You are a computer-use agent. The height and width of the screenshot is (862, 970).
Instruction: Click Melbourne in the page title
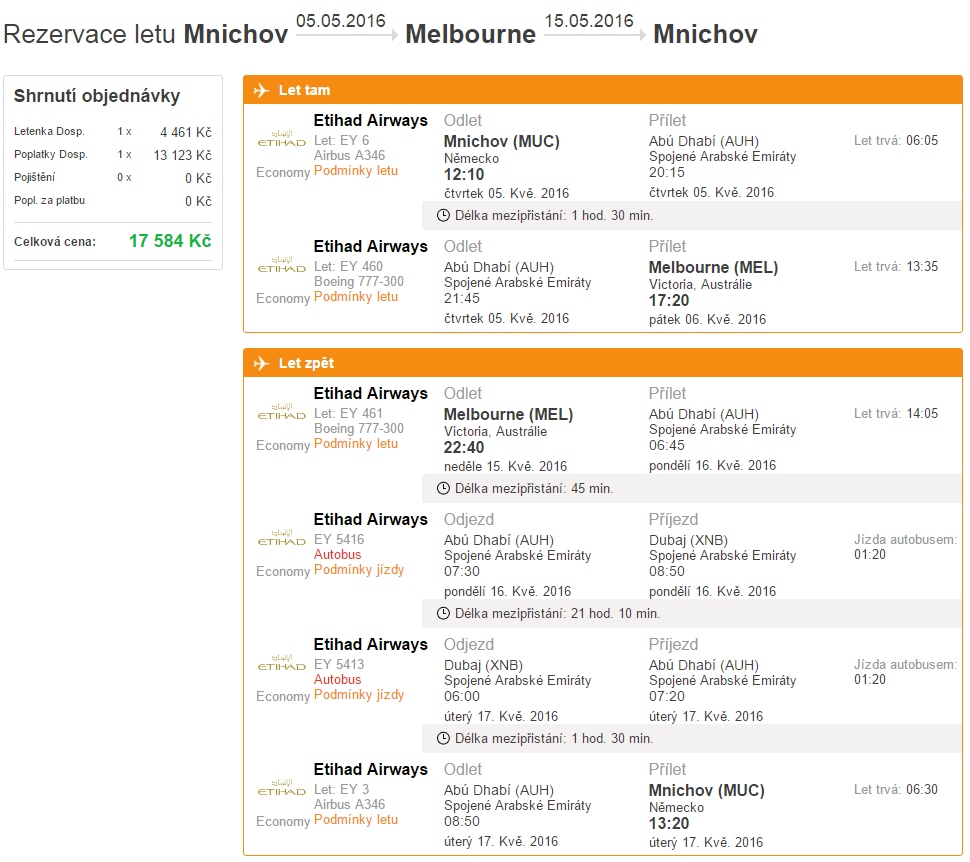471,34
